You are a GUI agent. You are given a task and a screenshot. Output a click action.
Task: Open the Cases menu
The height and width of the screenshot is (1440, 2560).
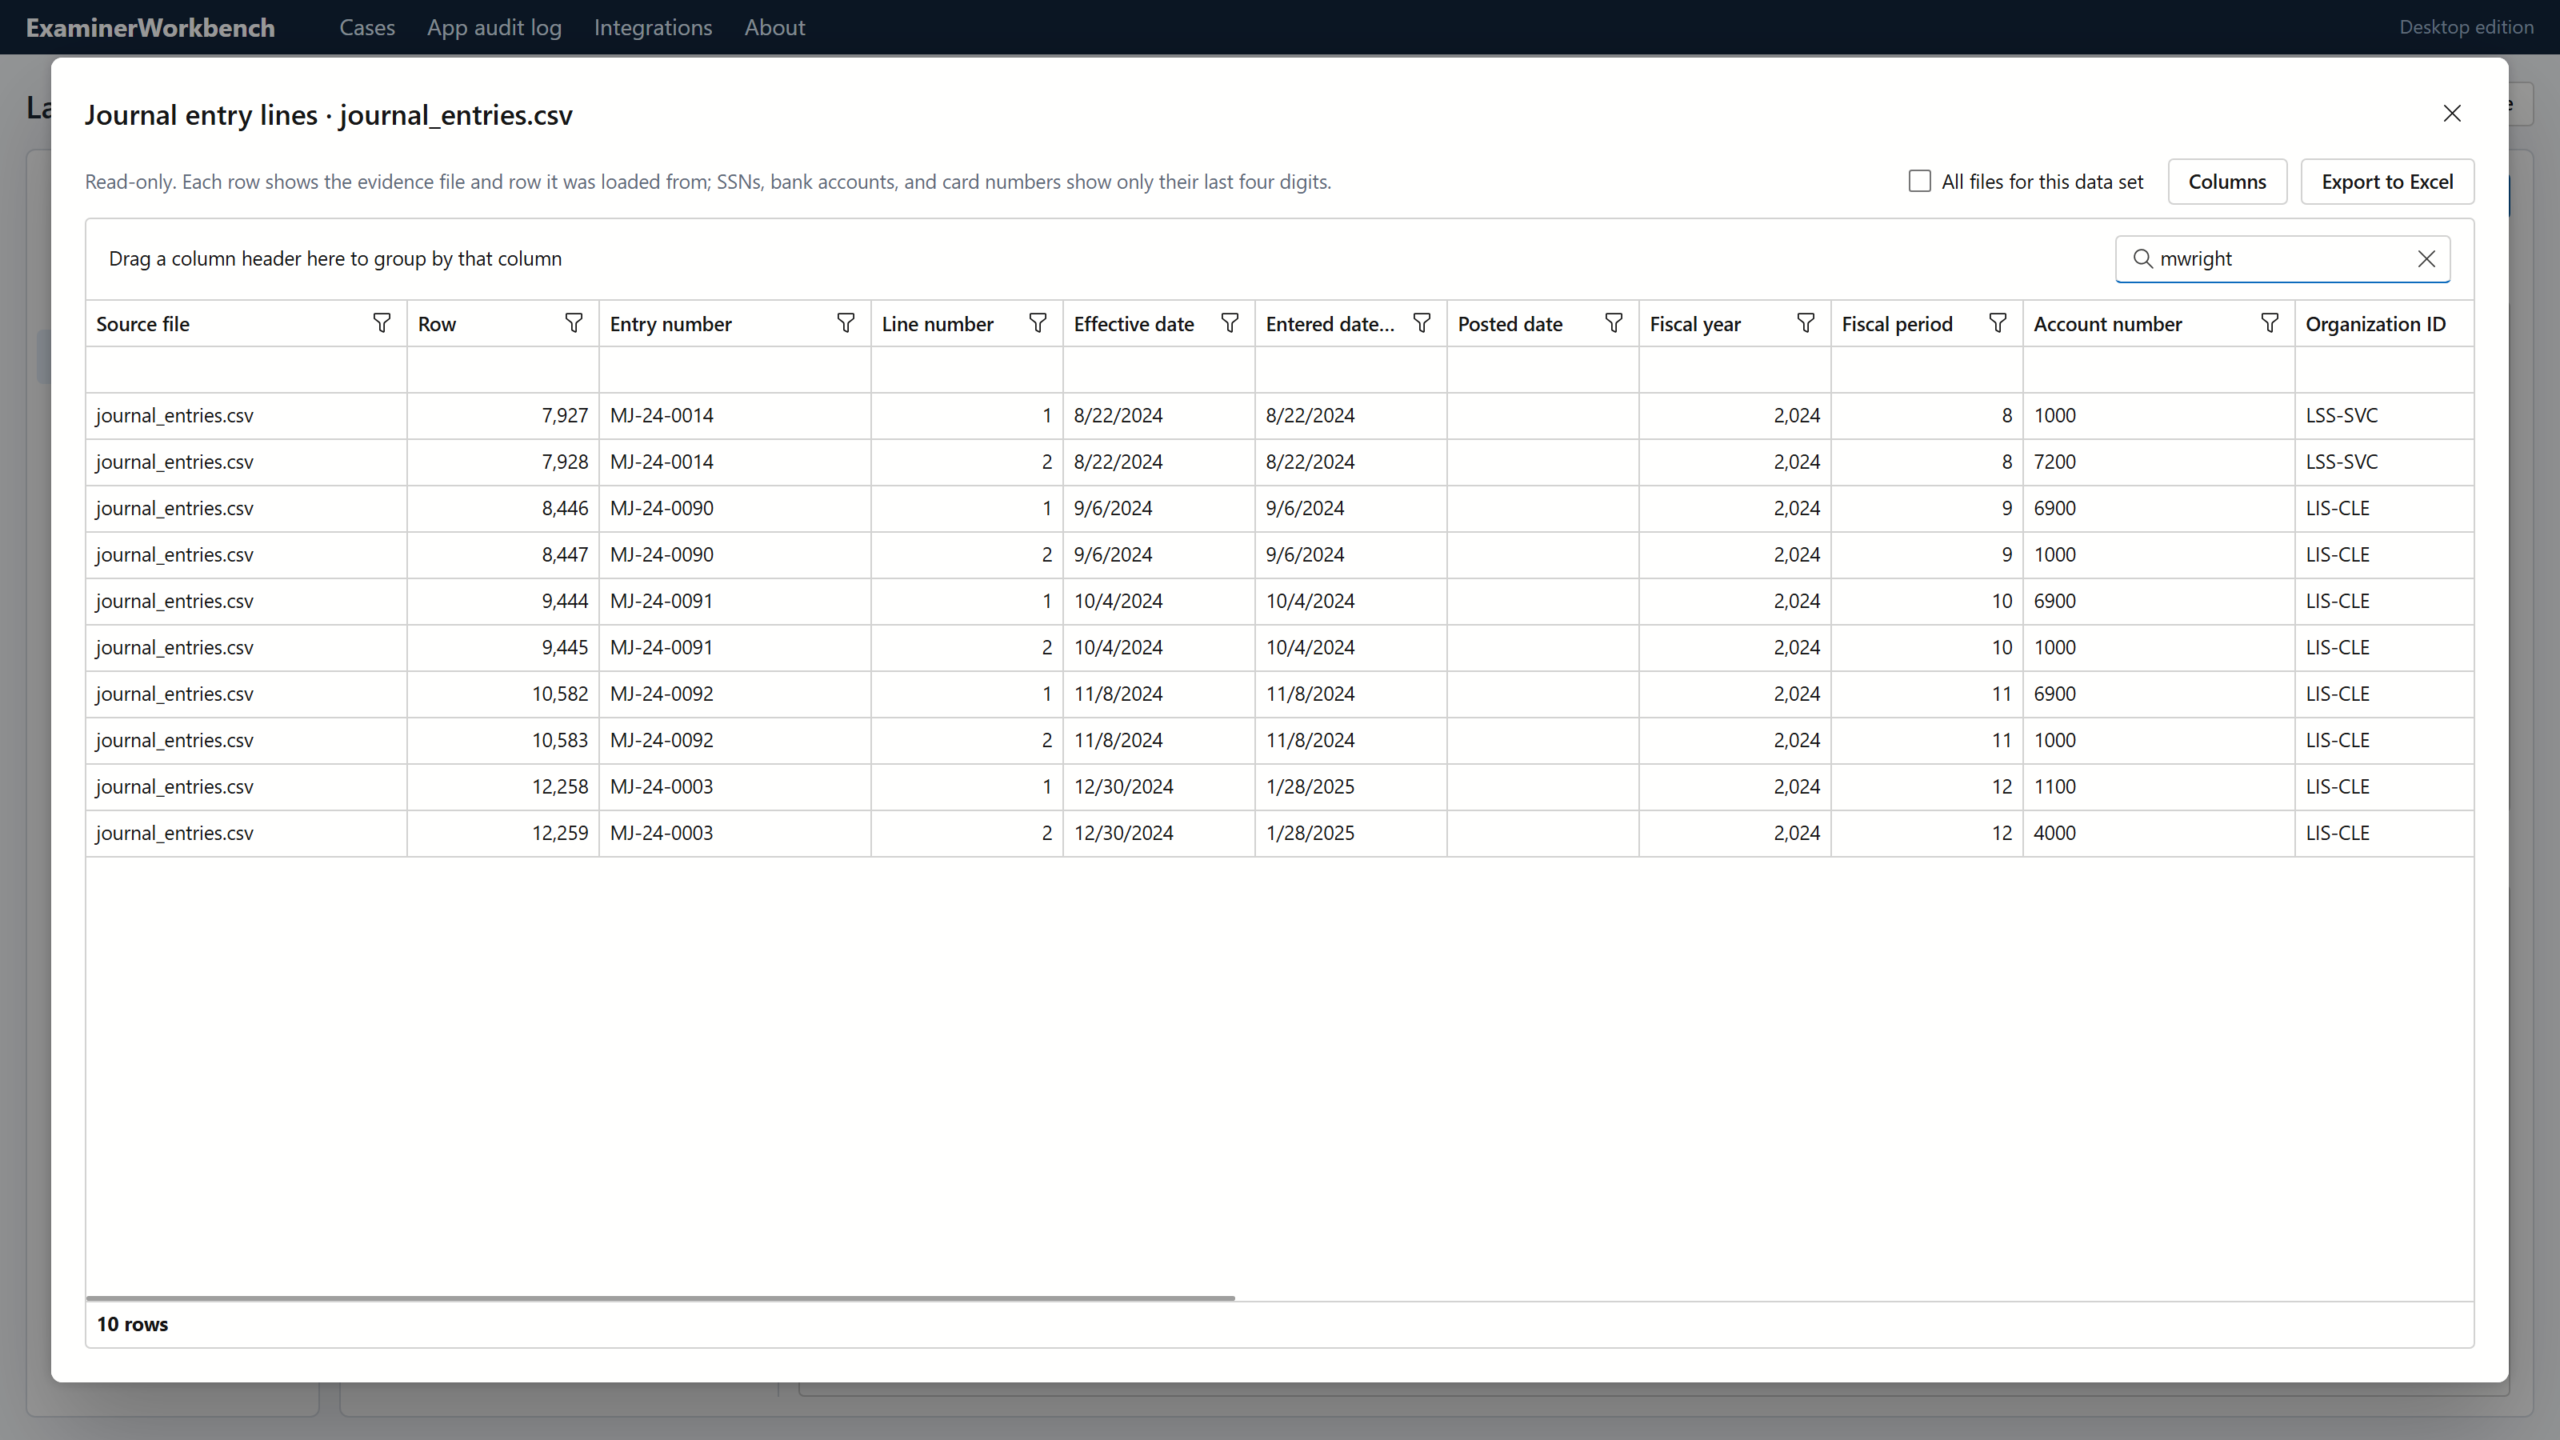tap(367, 27)
